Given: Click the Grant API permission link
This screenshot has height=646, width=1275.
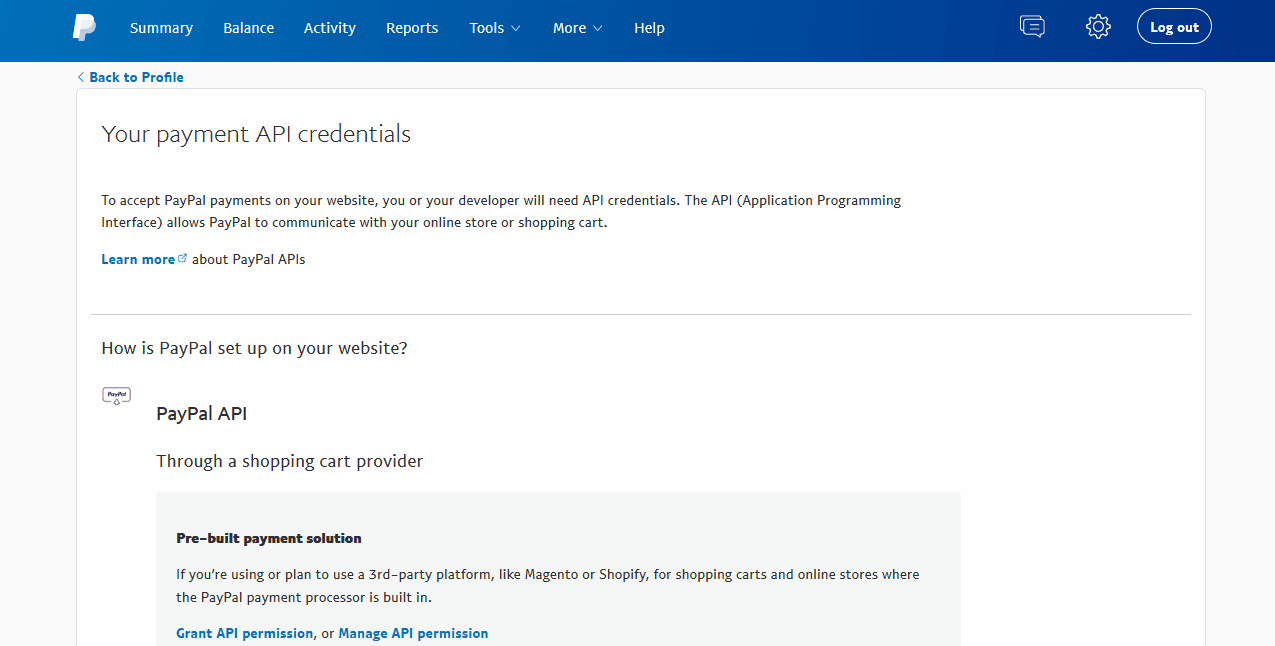Looking at the screenshot, I should 244,633.
